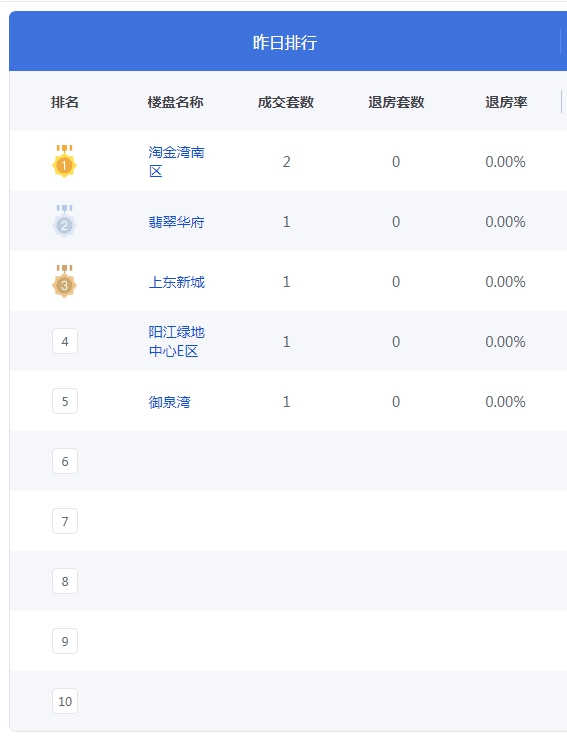This screenshot has height=741, width=567.
Task: Click the 退房率 column header
Action: pos(506,102)
